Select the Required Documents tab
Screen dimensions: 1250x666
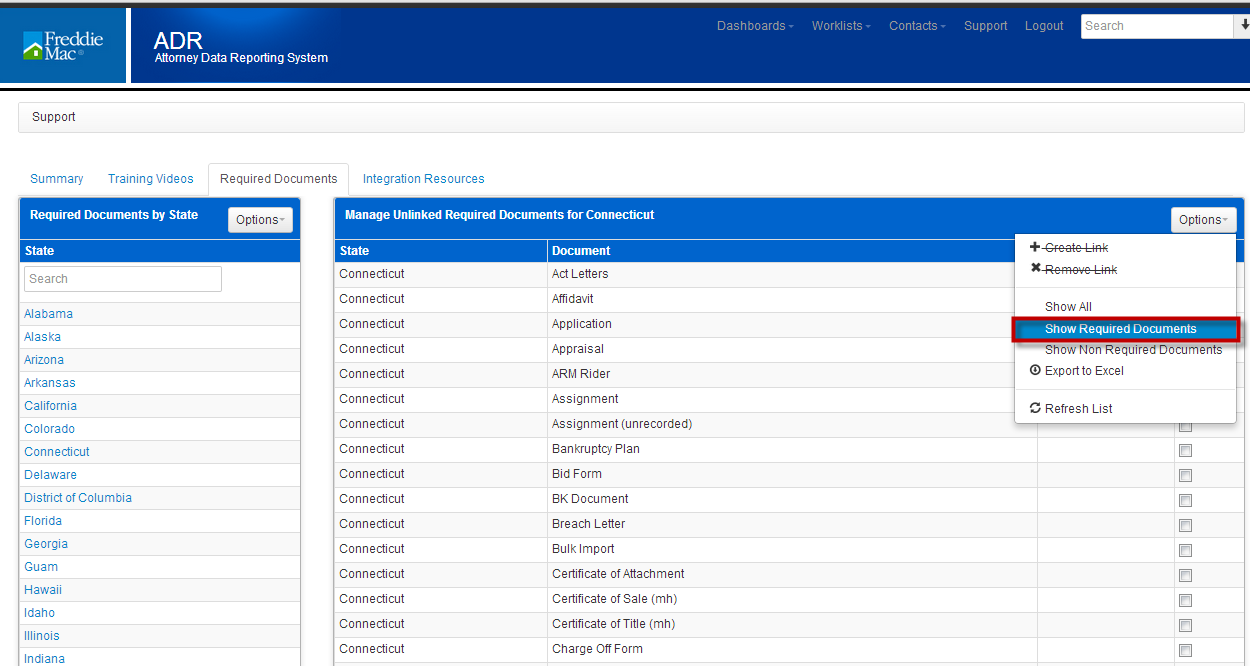[x=279, y=179]
